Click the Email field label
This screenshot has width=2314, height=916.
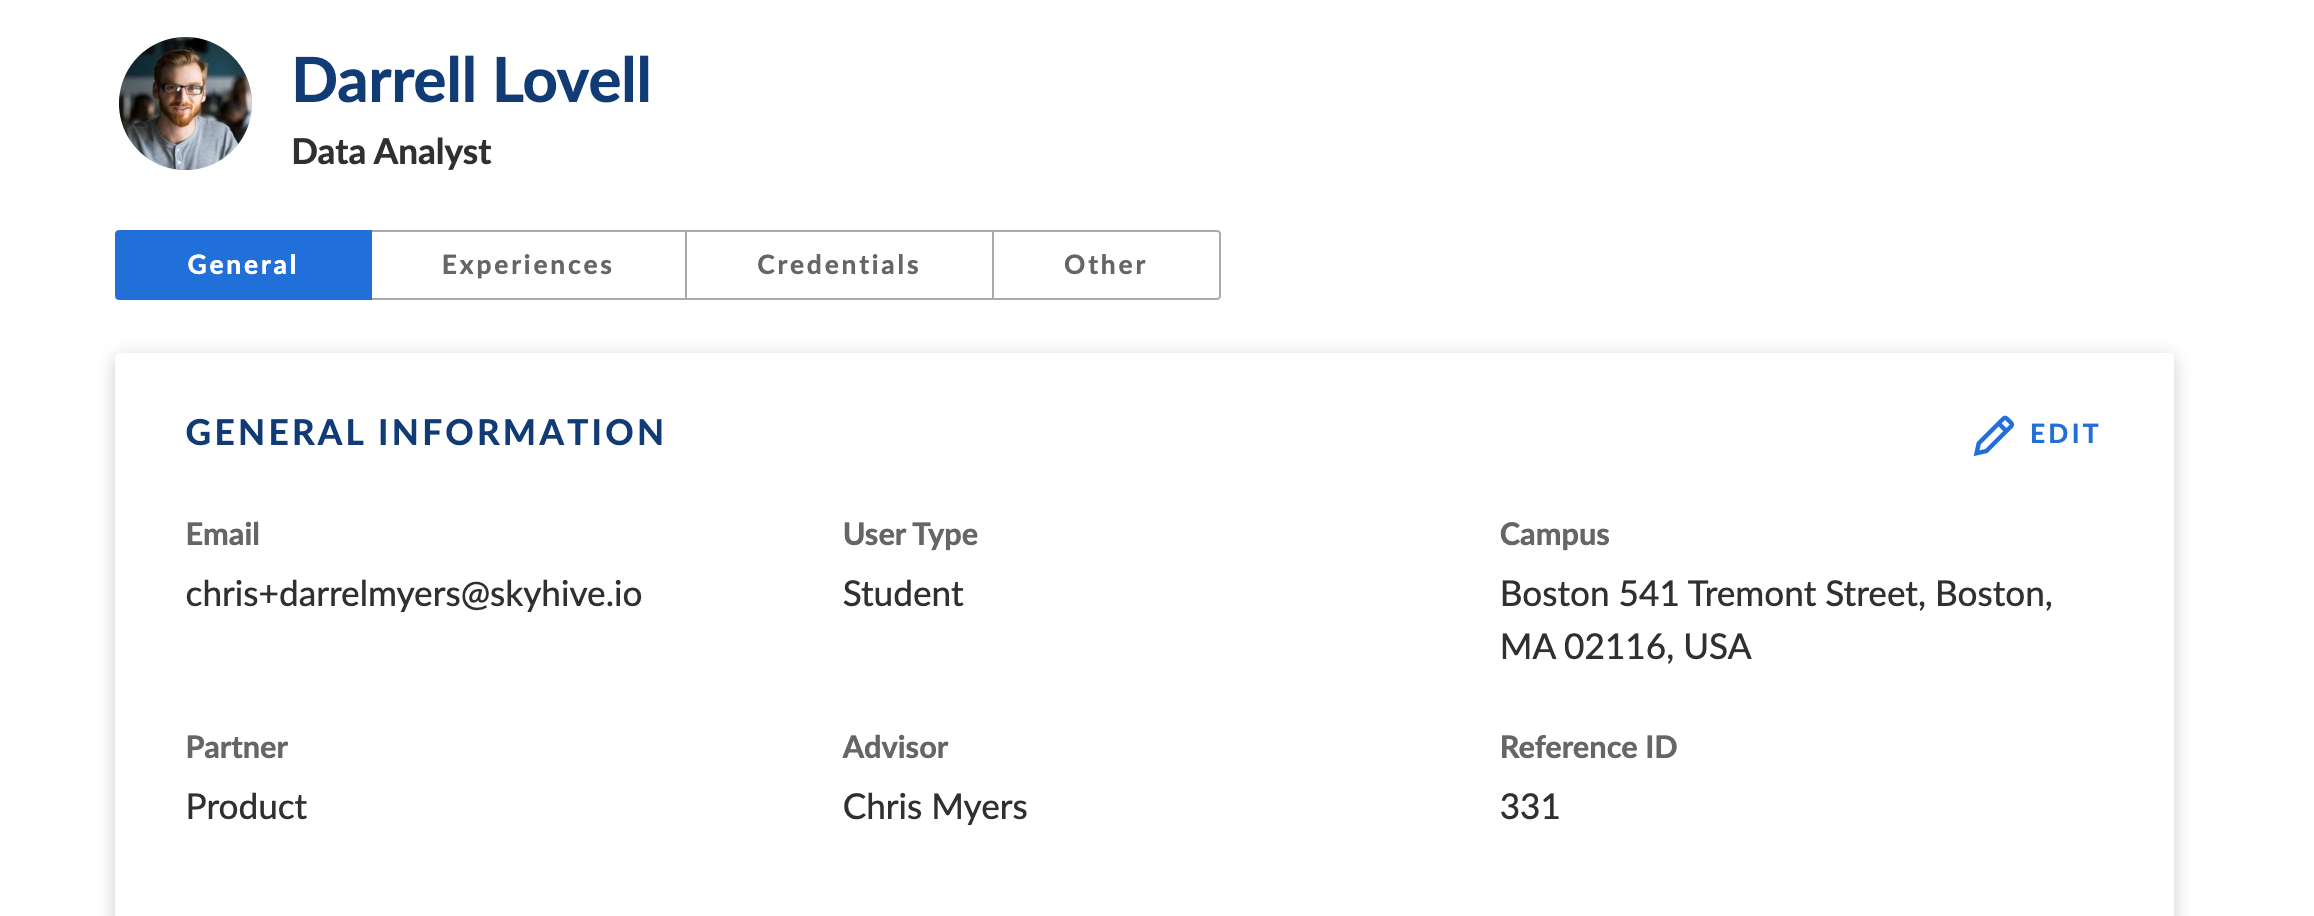click(x=222, y=534)
